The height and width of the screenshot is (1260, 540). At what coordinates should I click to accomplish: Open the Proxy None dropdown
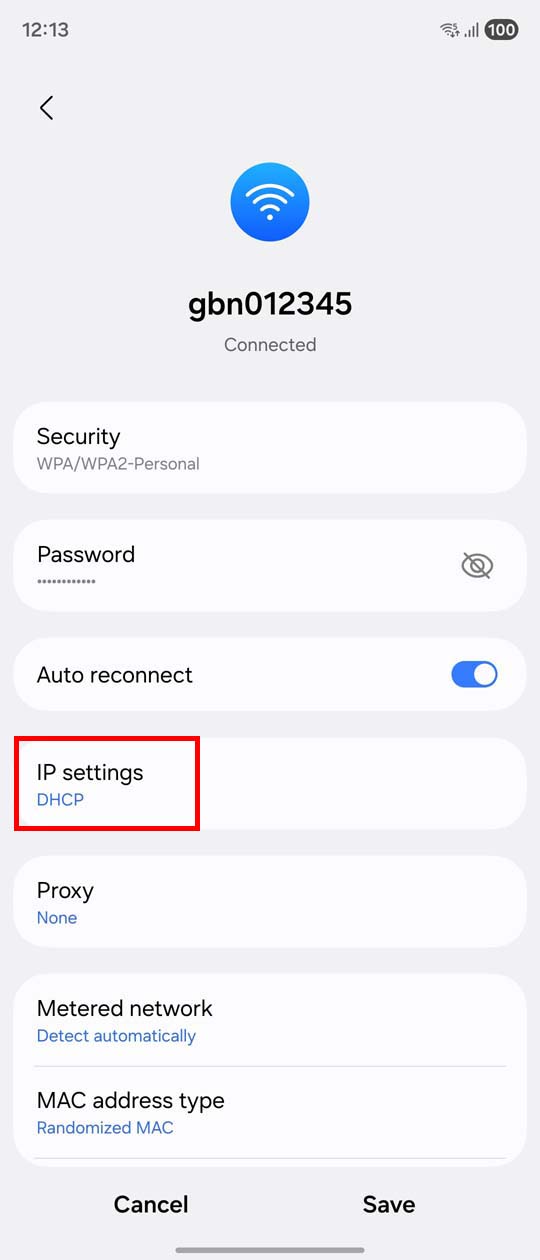tap(270, 902)
